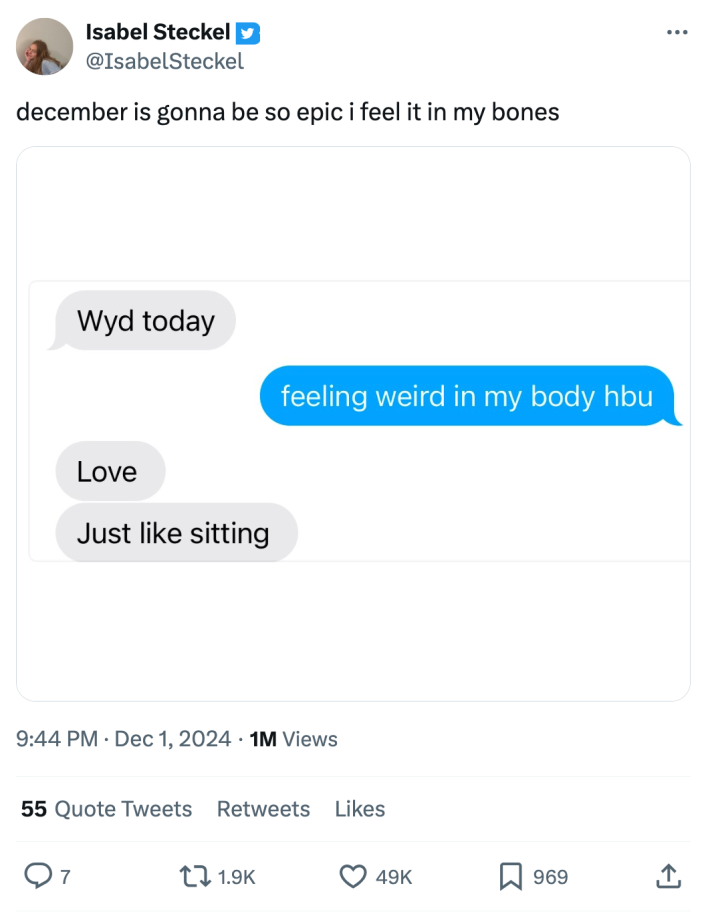
Task: Open tweet actions from the ellipsis menu
Action: (677, 32)
